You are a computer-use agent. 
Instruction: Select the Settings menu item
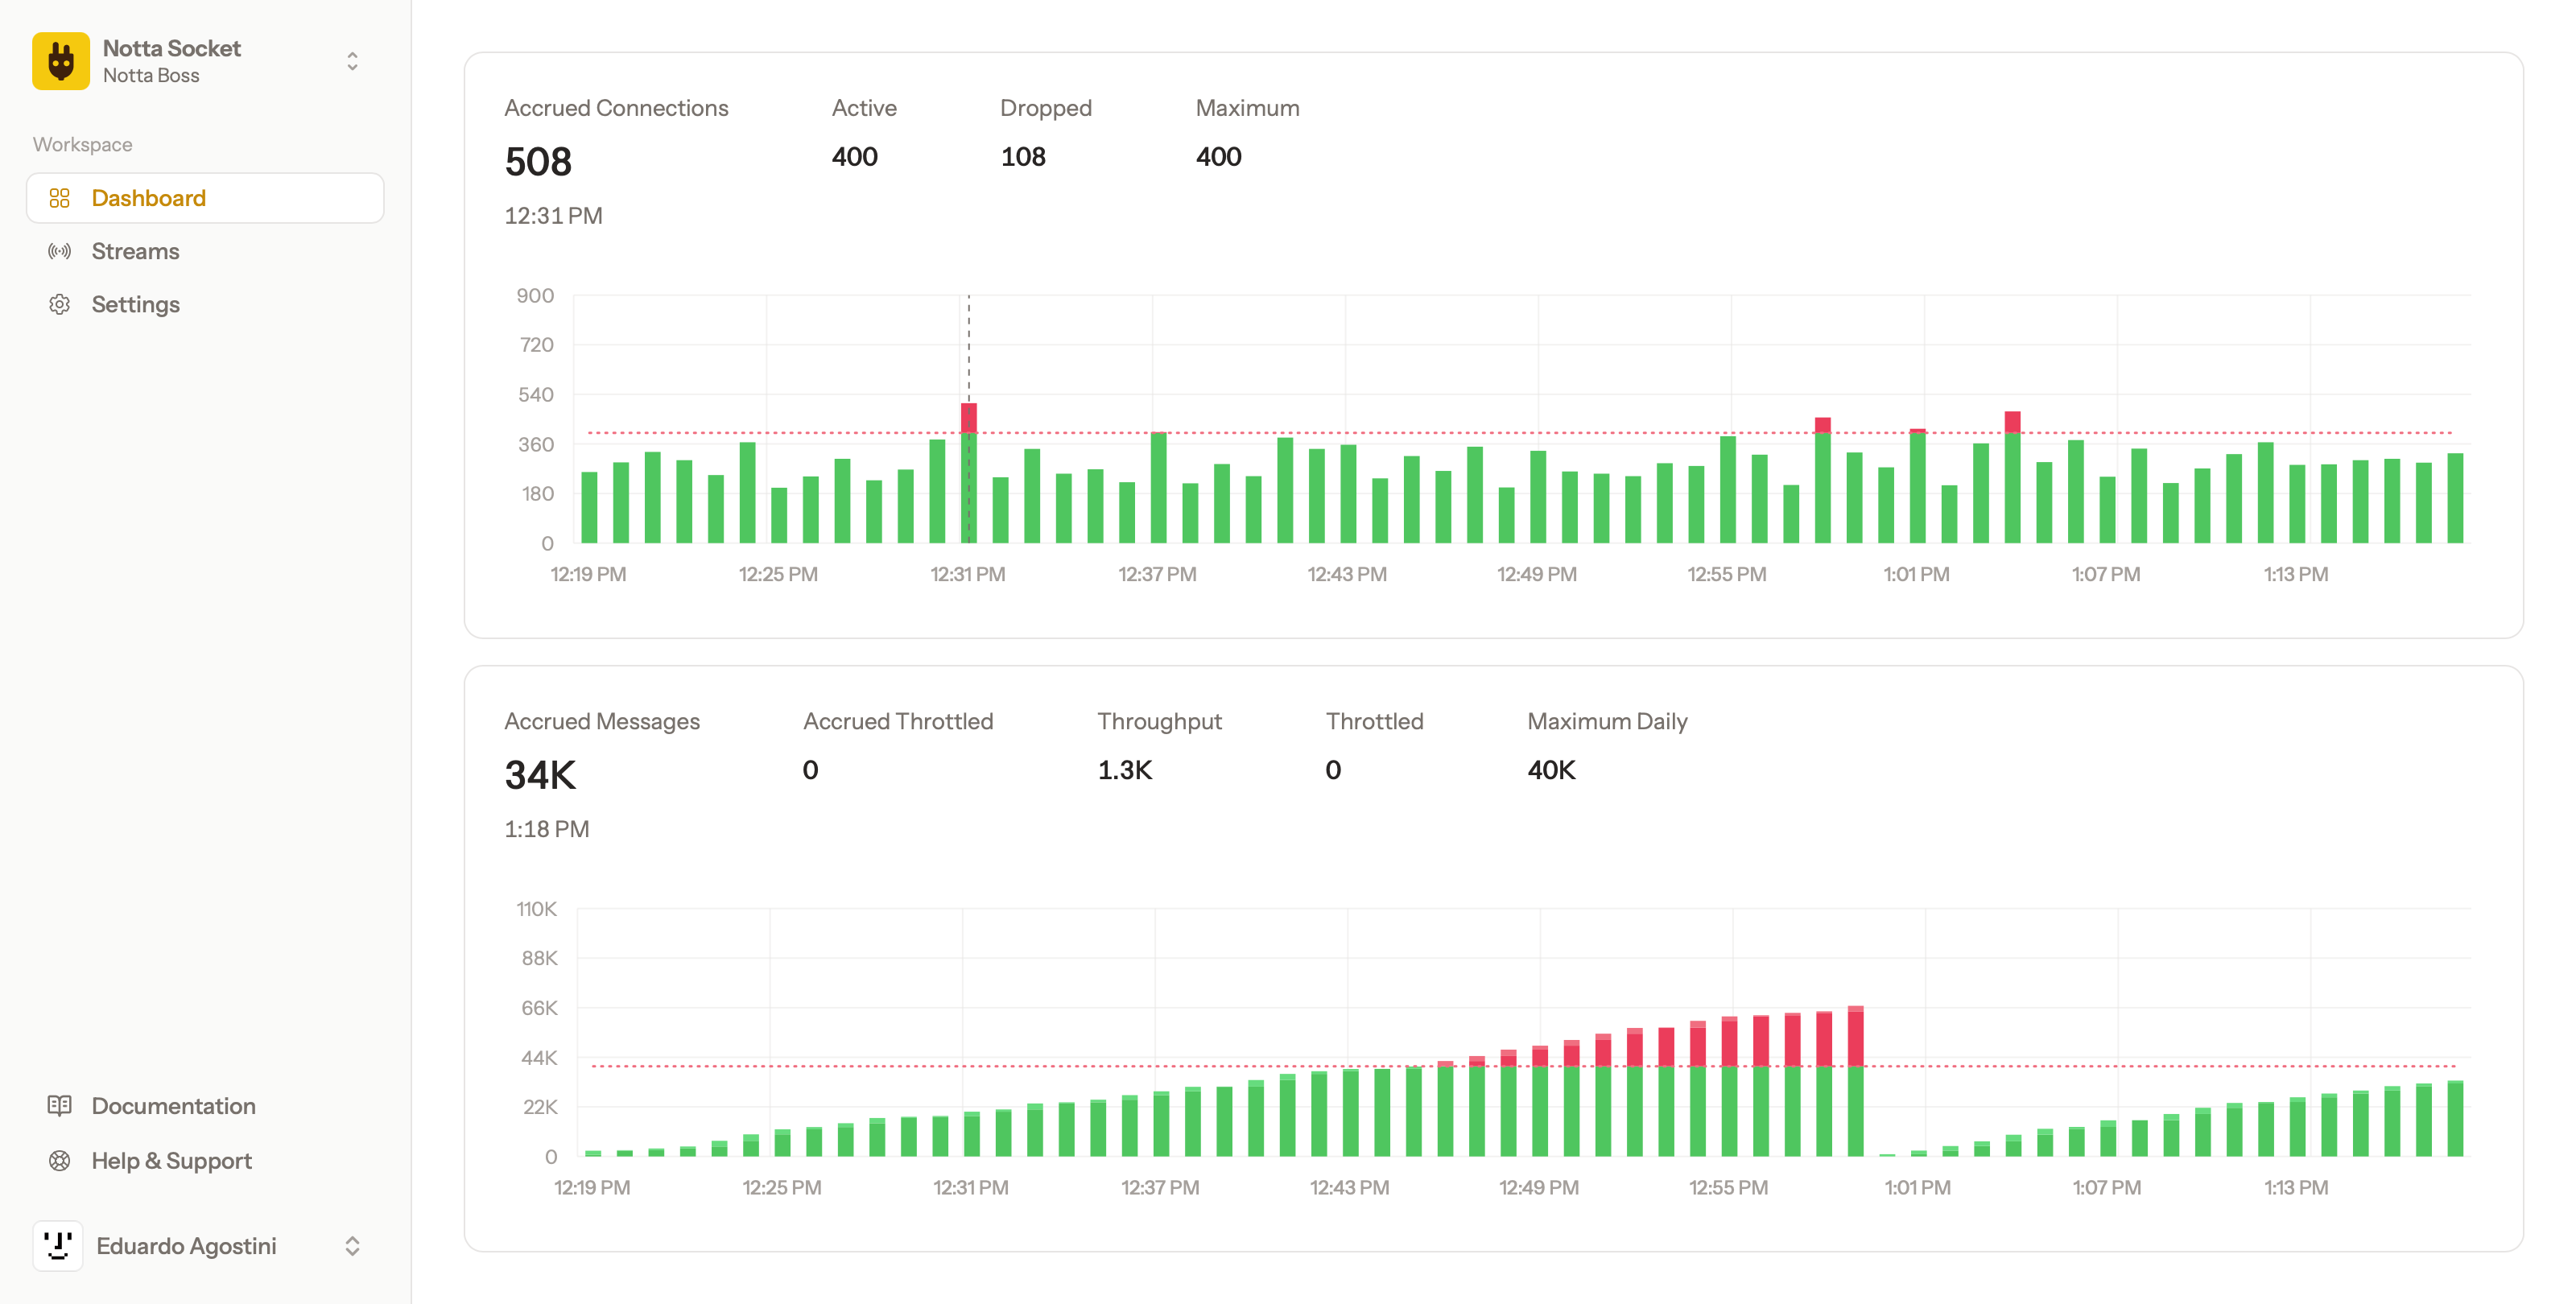tap(136, 304)
